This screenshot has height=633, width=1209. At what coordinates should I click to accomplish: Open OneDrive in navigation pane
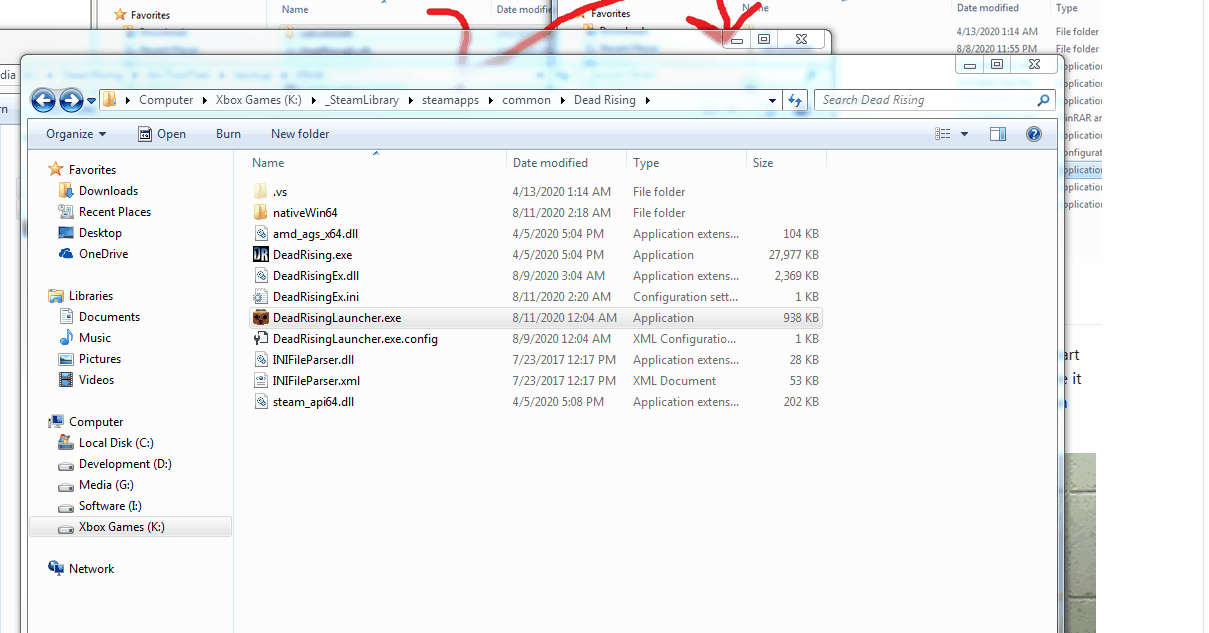point(103,253)
